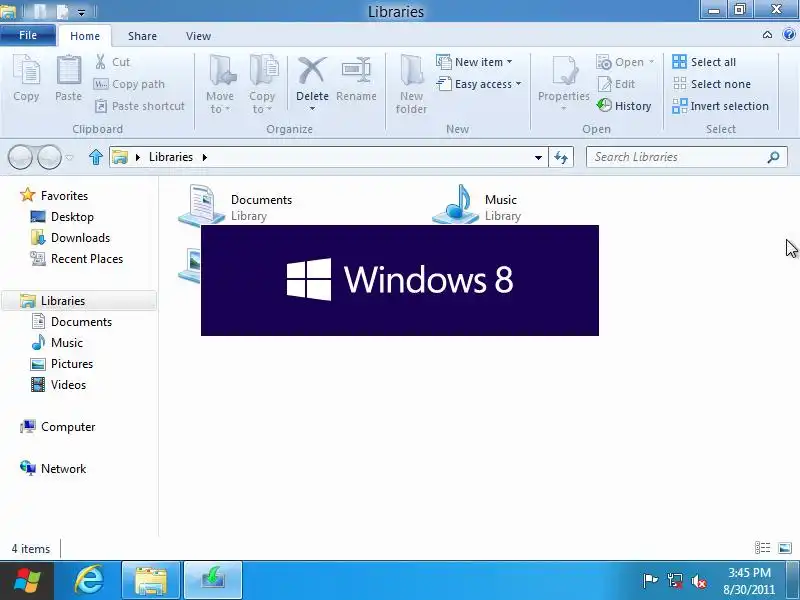800x600 pixels.
Task: Open the File menu
Action: click(28, 35)
